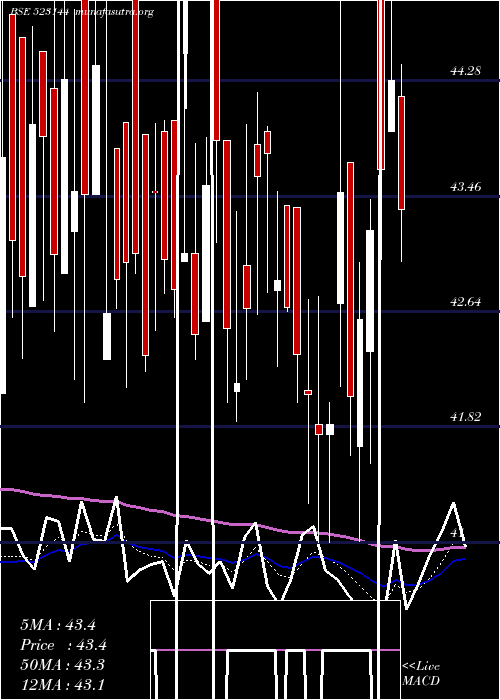Viewport: 500px width, 700px height.
Task: Click the pink 50MA line at the chart's left edge
Action: 7,490
